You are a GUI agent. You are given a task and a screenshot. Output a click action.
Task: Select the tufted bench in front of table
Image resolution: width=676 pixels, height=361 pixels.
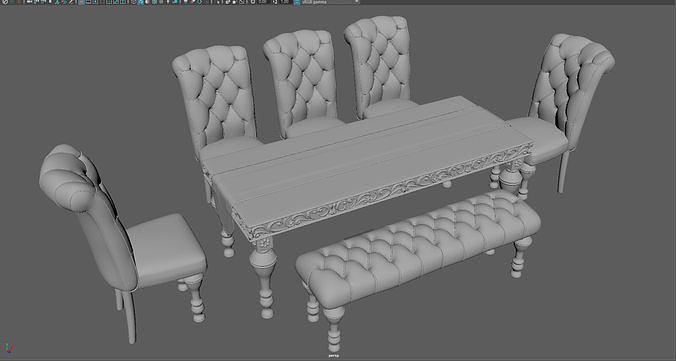click(417, 250)
